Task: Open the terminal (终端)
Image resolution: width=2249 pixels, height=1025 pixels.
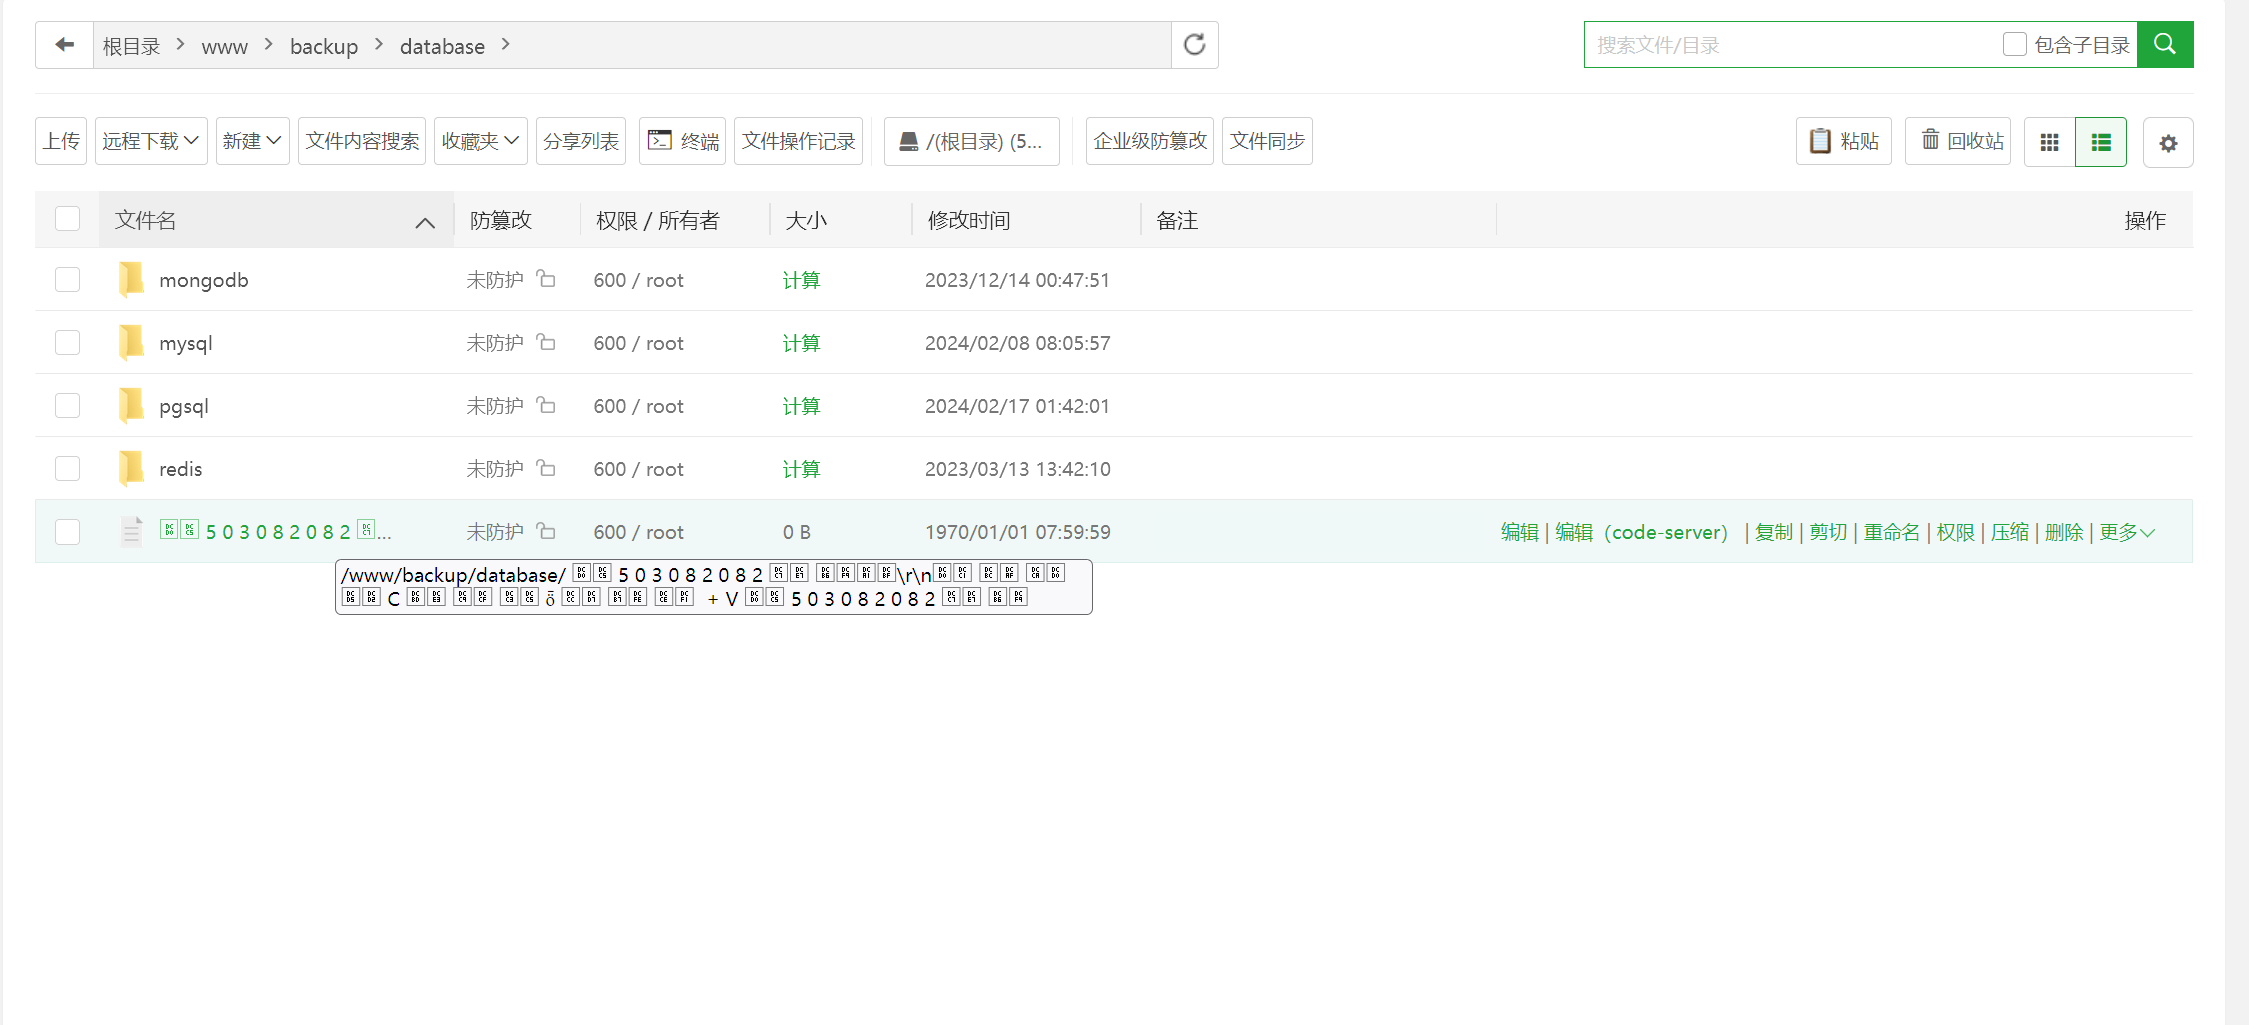Action: coord(683,141)
